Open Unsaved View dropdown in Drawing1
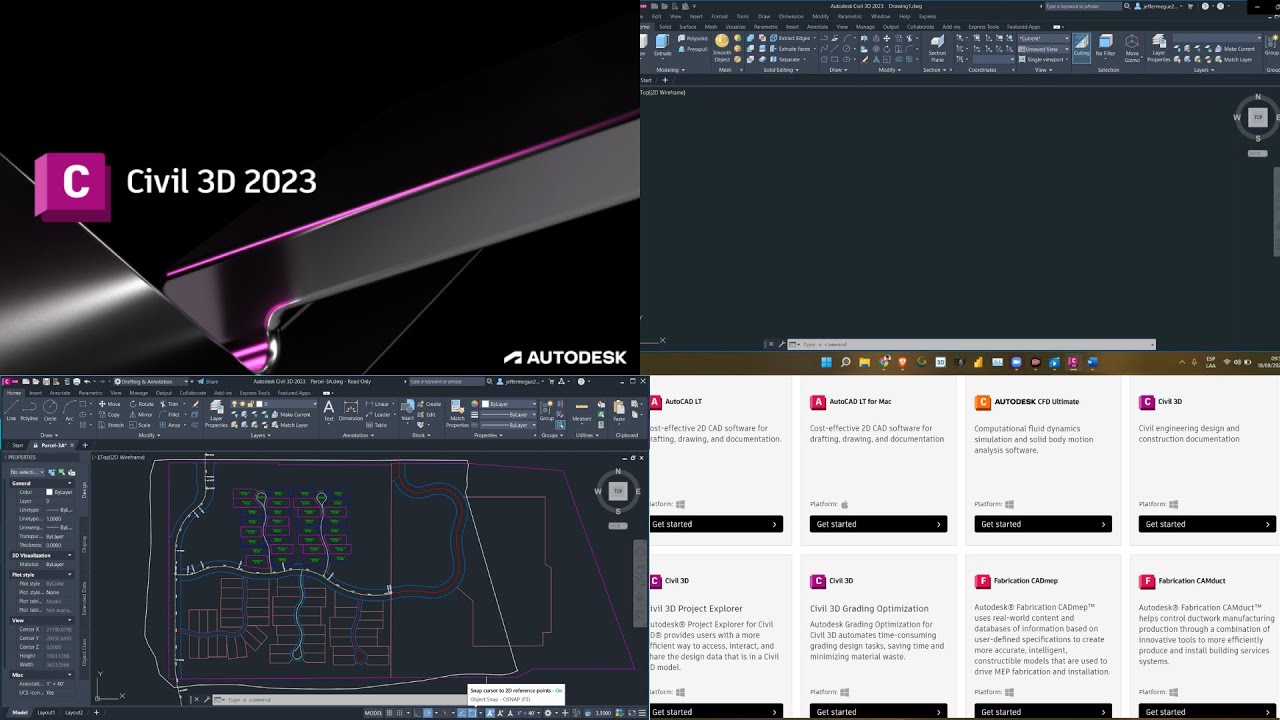 point(1044,49)
